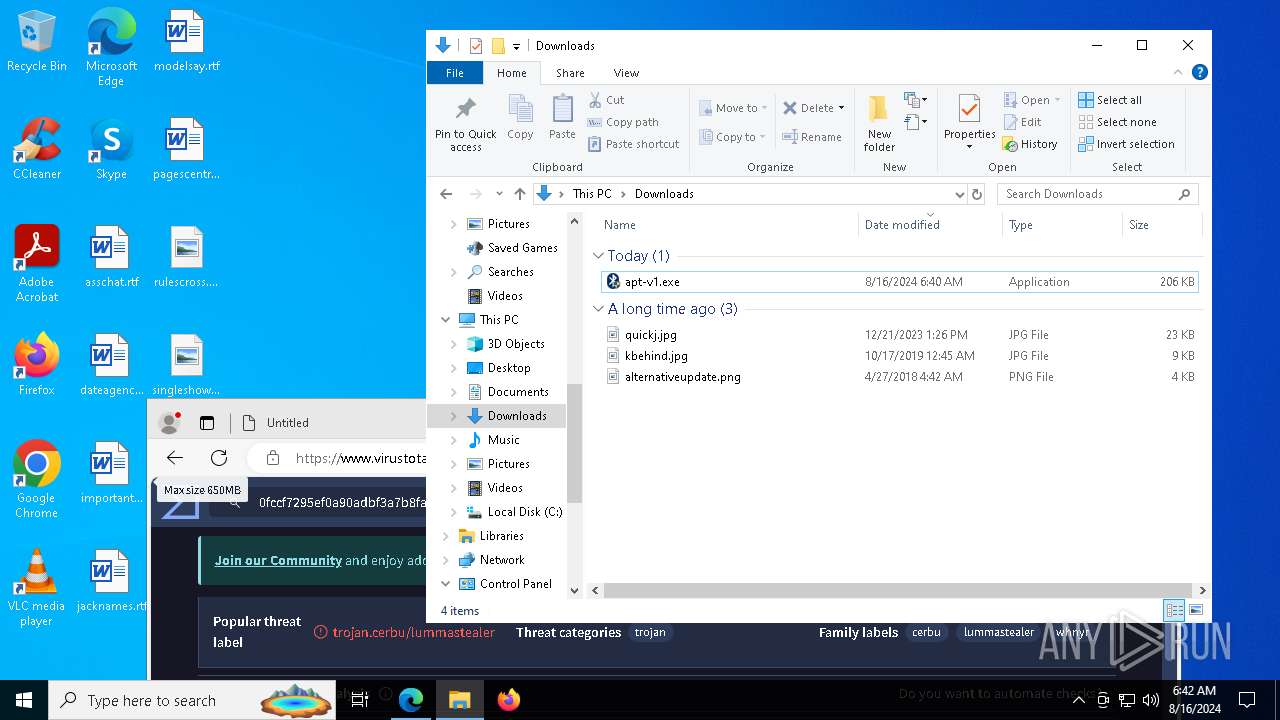Viewport: 1280px width, 720px height.
Task: Open Edge profile avatar icon
Action: [x=169, y=423]
